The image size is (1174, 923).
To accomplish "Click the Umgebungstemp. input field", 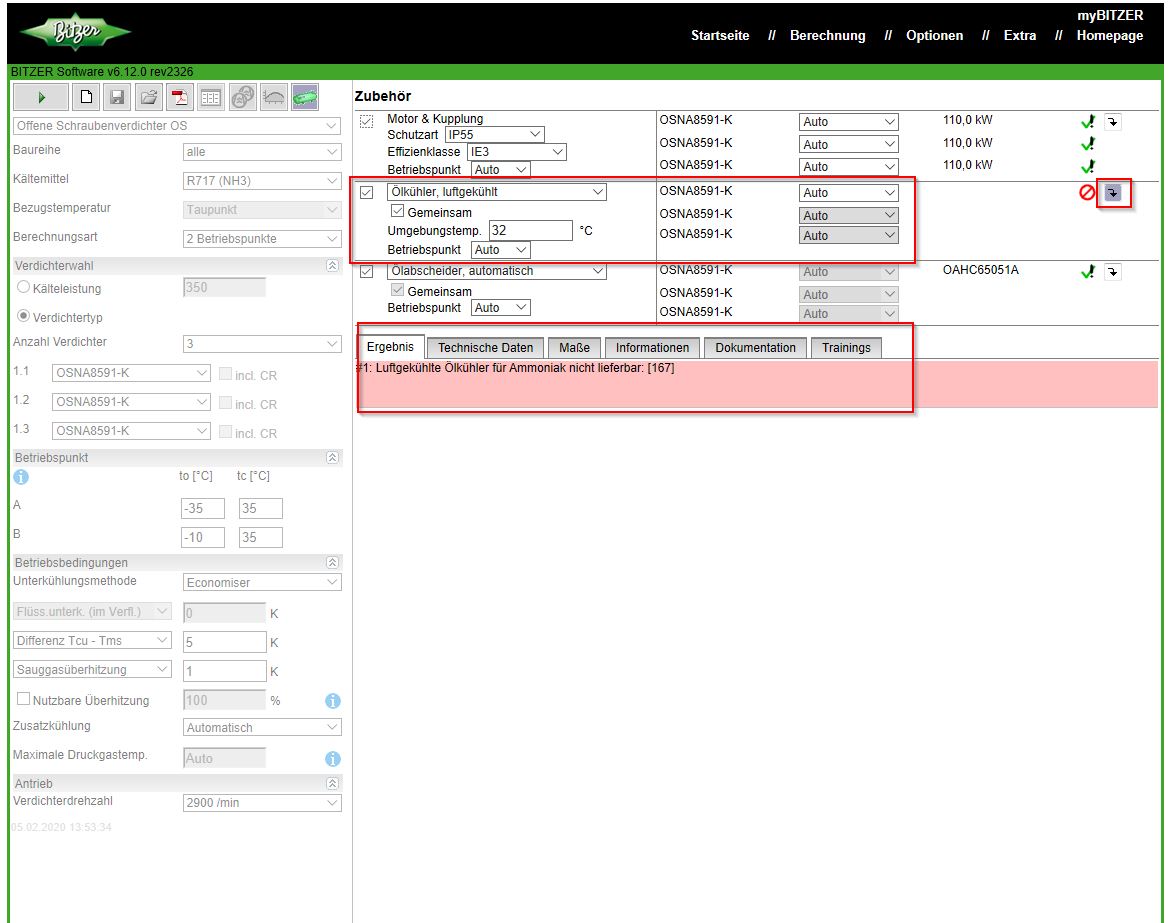I will coord(530,230).
